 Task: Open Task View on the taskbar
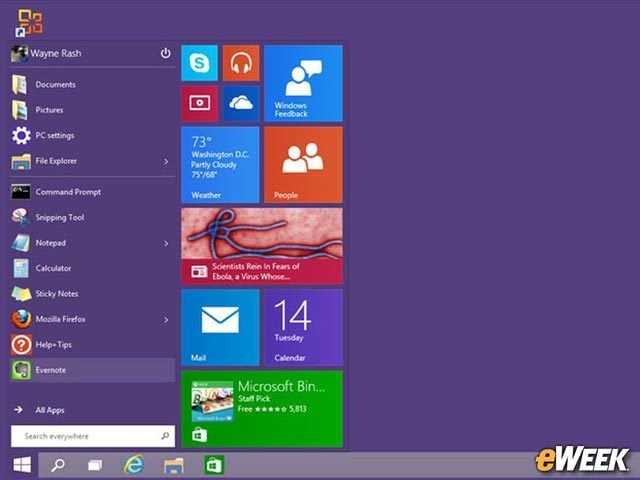coord(95,465)
